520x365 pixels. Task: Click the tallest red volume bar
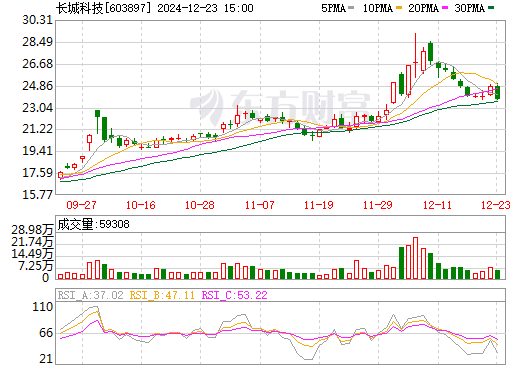(x=415, y=258)
